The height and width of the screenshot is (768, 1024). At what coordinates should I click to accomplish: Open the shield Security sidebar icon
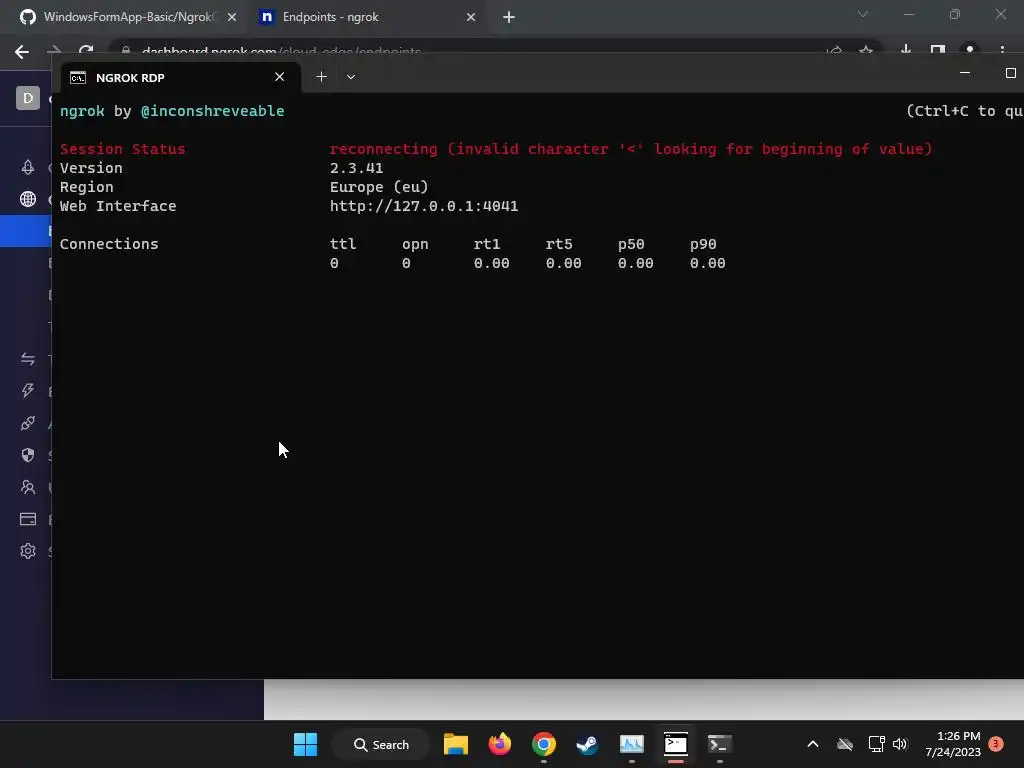[27, 455]
